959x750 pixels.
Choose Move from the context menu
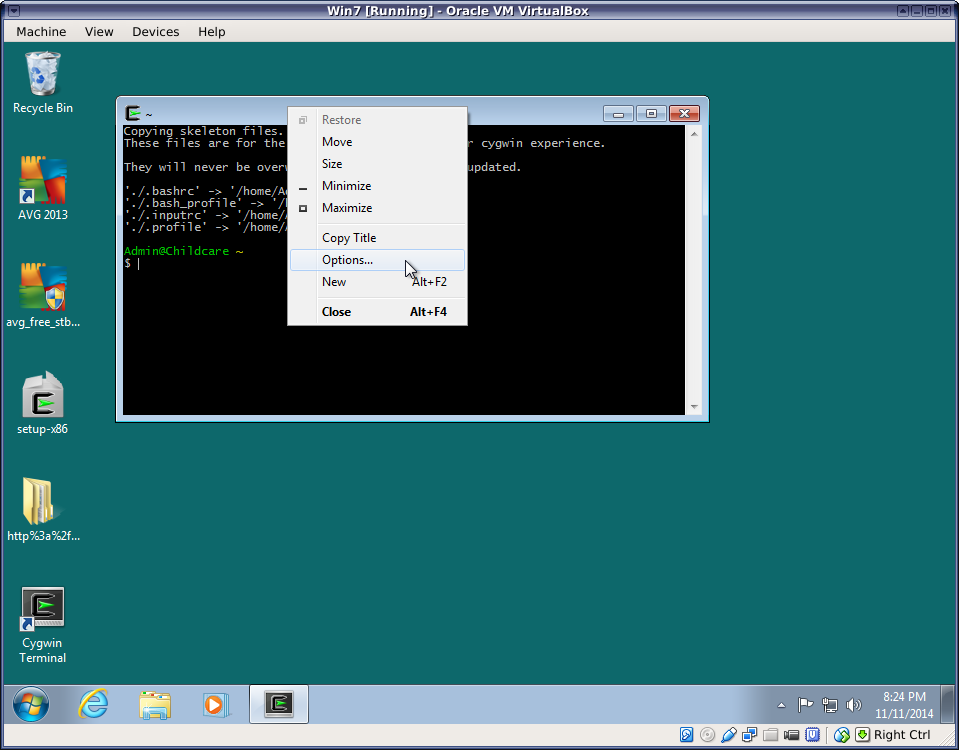(x=377, y=142)
